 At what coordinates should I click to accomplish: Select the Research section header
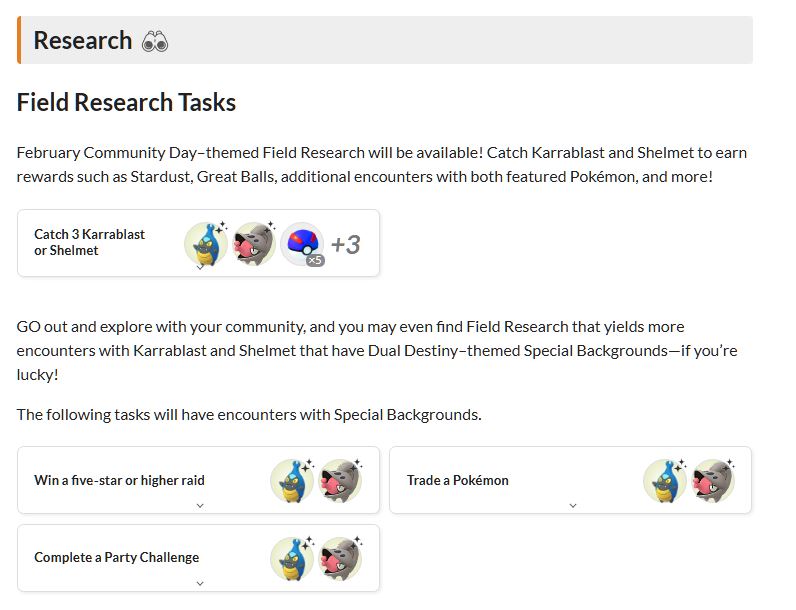coord(83,41)
